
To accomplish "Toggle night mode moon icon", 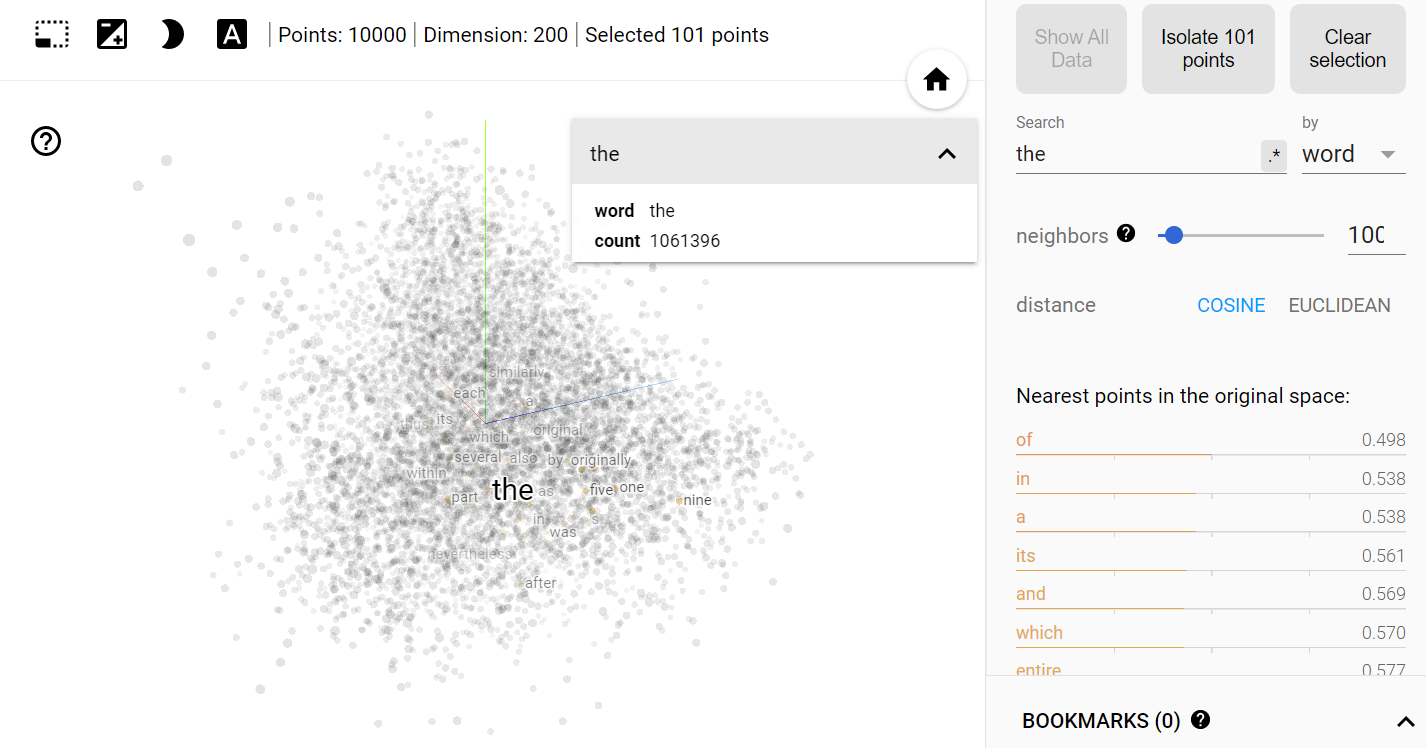I will tap(172, 35).
